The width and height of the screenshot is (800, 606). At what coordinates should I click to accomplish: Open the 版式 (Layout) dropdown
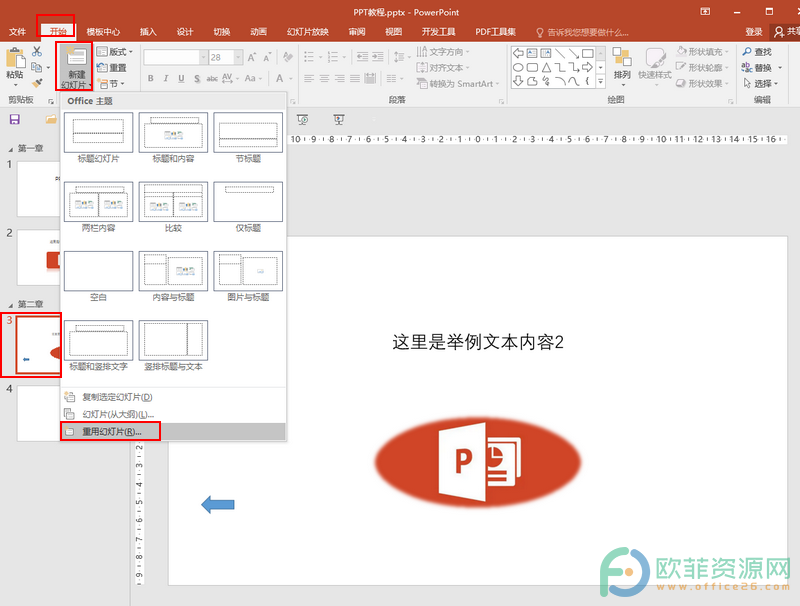[115, 52]
